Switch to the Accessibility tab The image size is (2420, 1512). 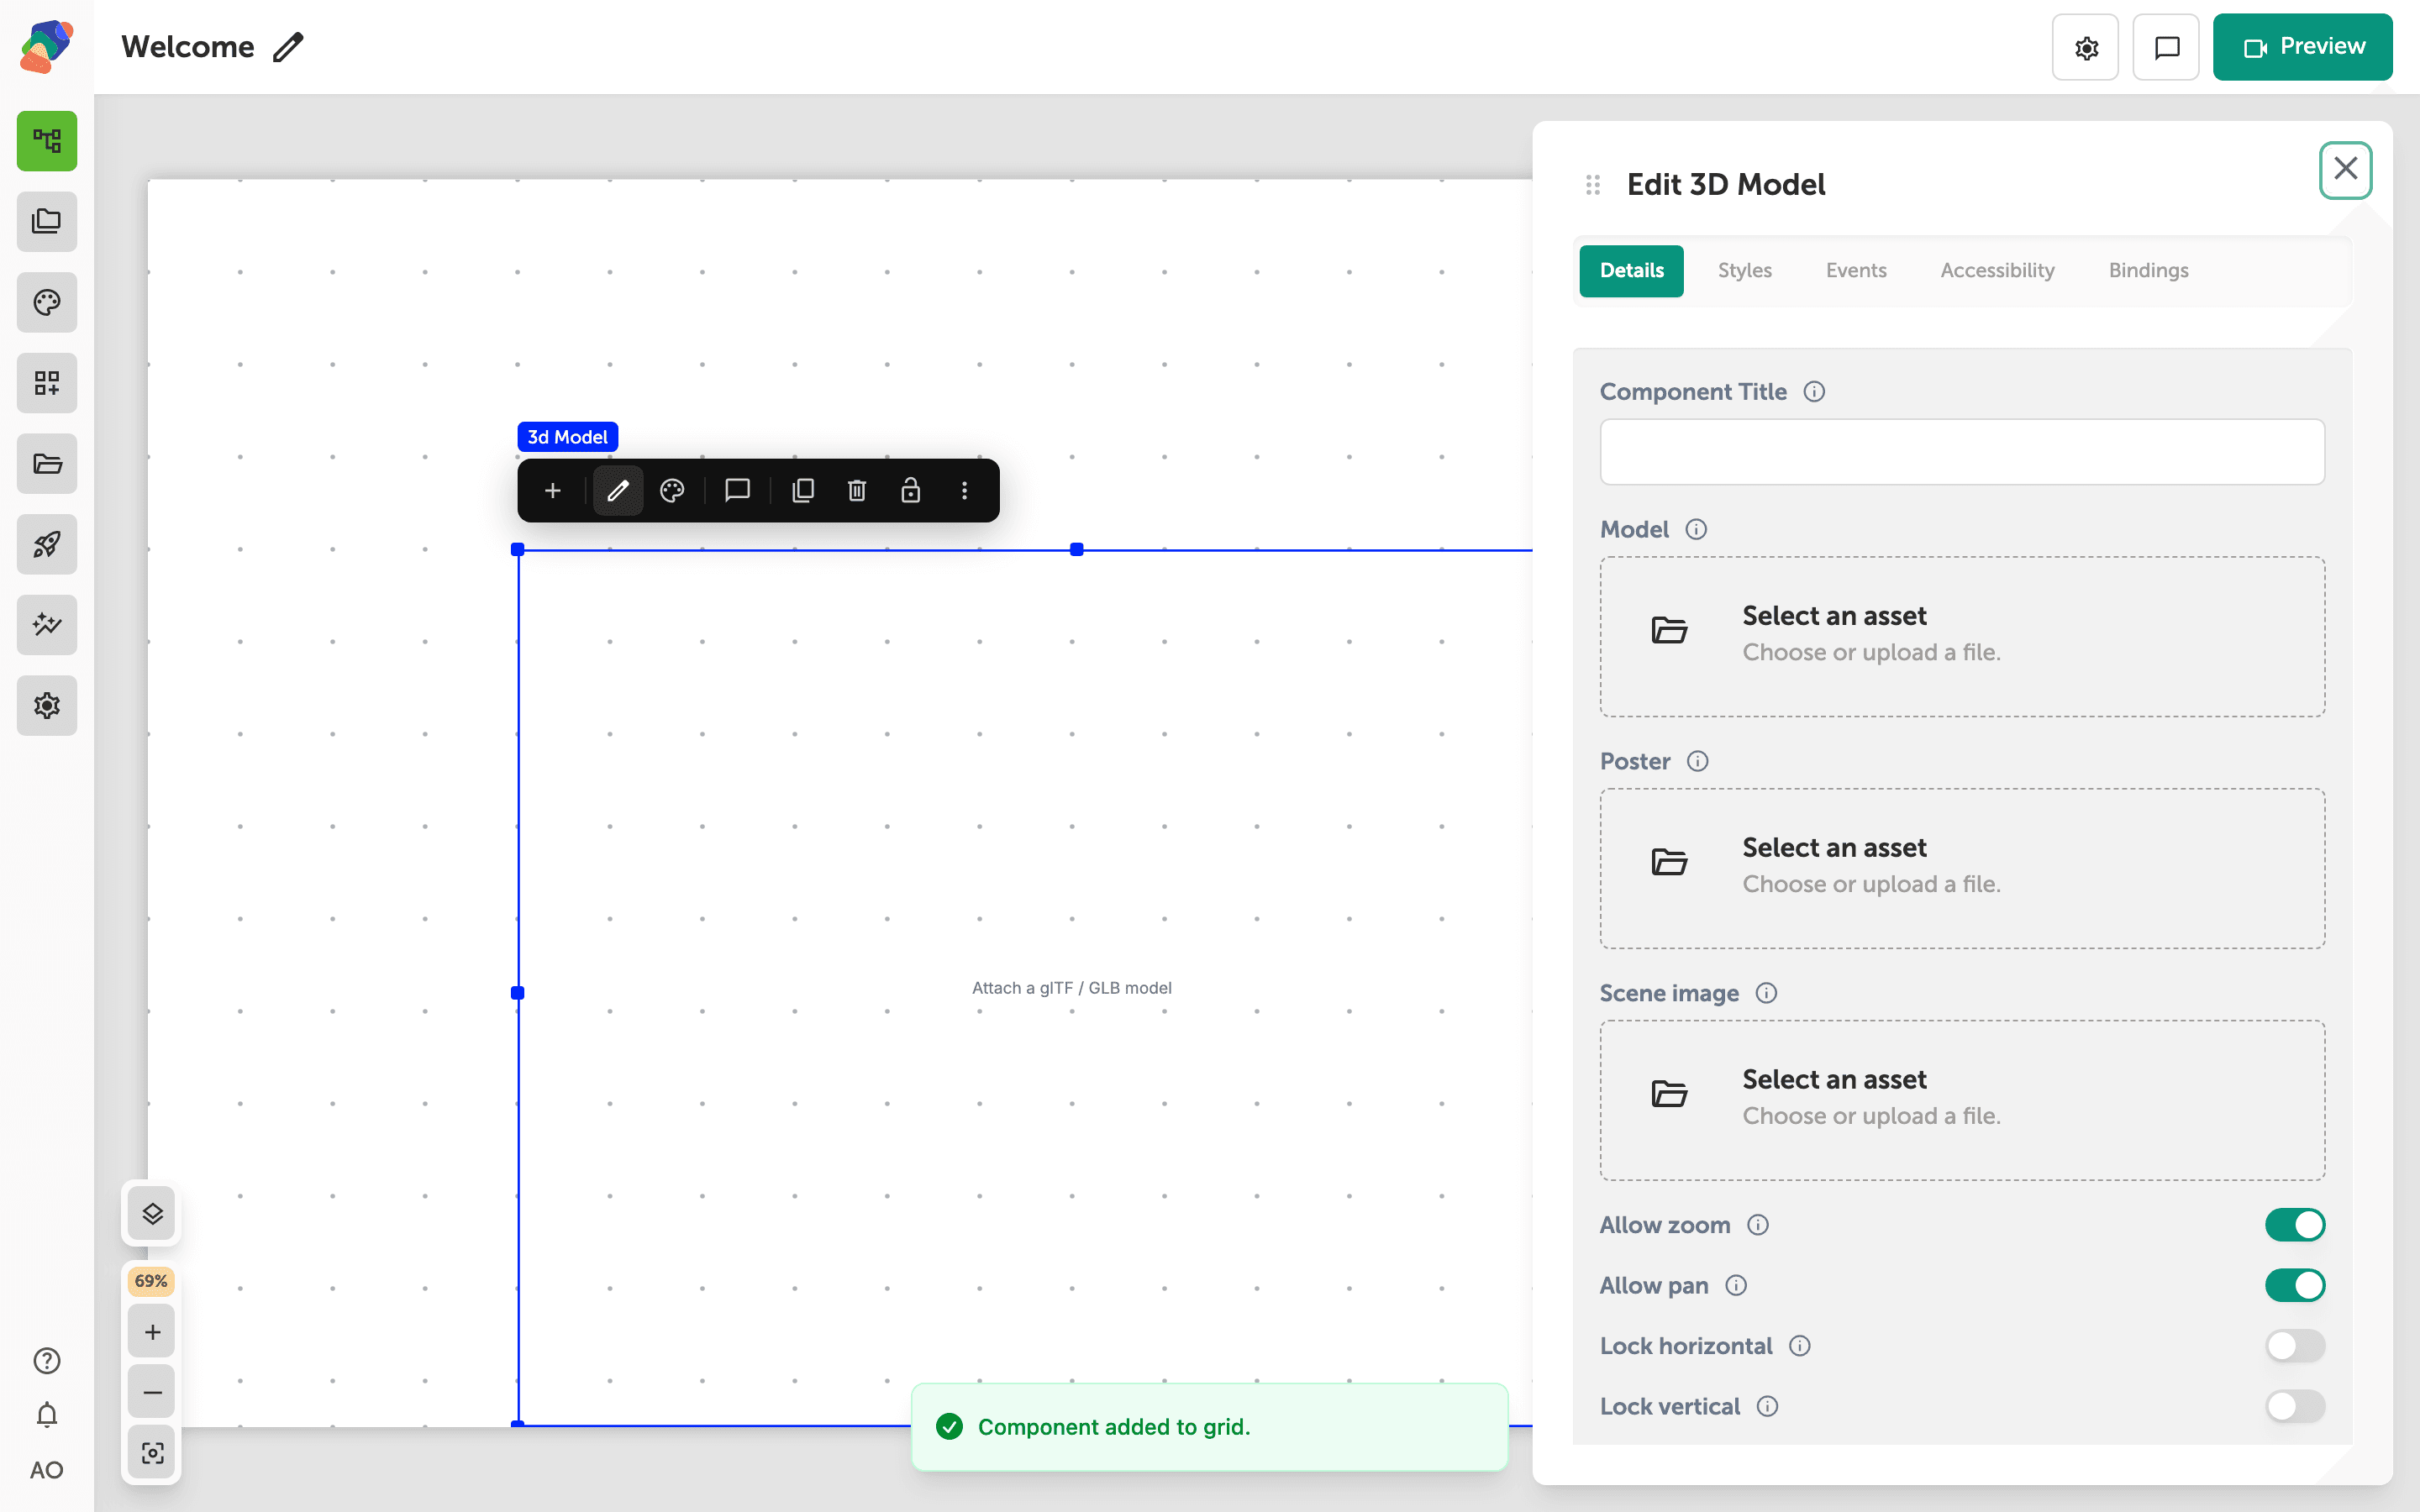click(x=1997, y=271)
